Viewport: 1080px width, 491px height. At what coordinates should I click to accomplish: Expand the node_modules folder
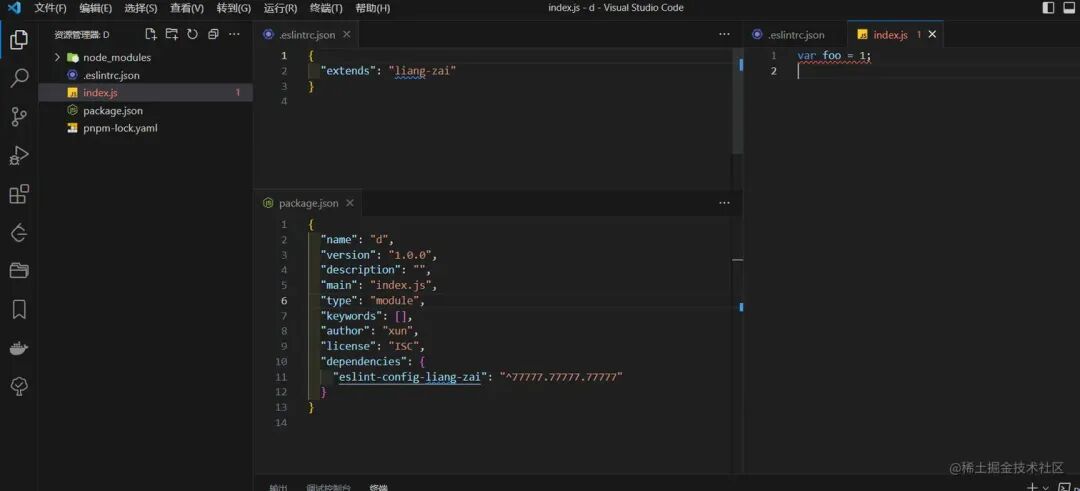pyautogui.click(x=57, y=57)
